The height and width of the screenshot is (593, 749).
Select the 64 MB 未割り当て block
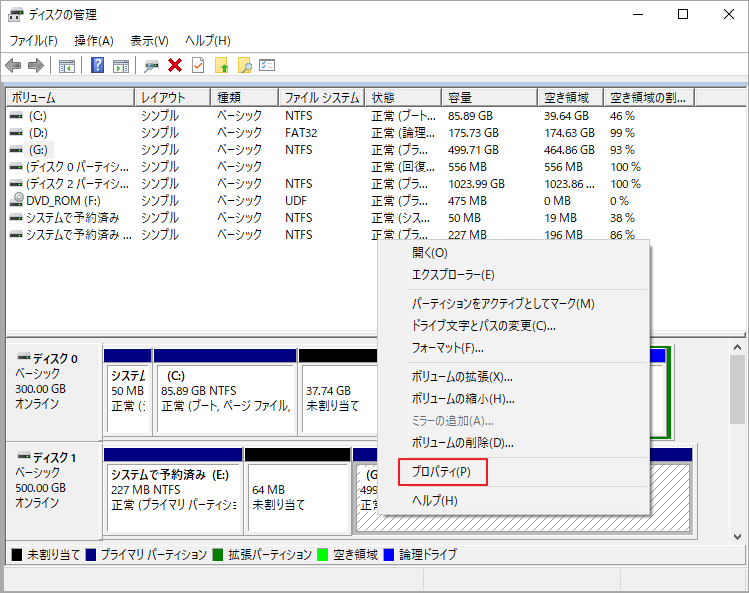[x=298, y=491]
